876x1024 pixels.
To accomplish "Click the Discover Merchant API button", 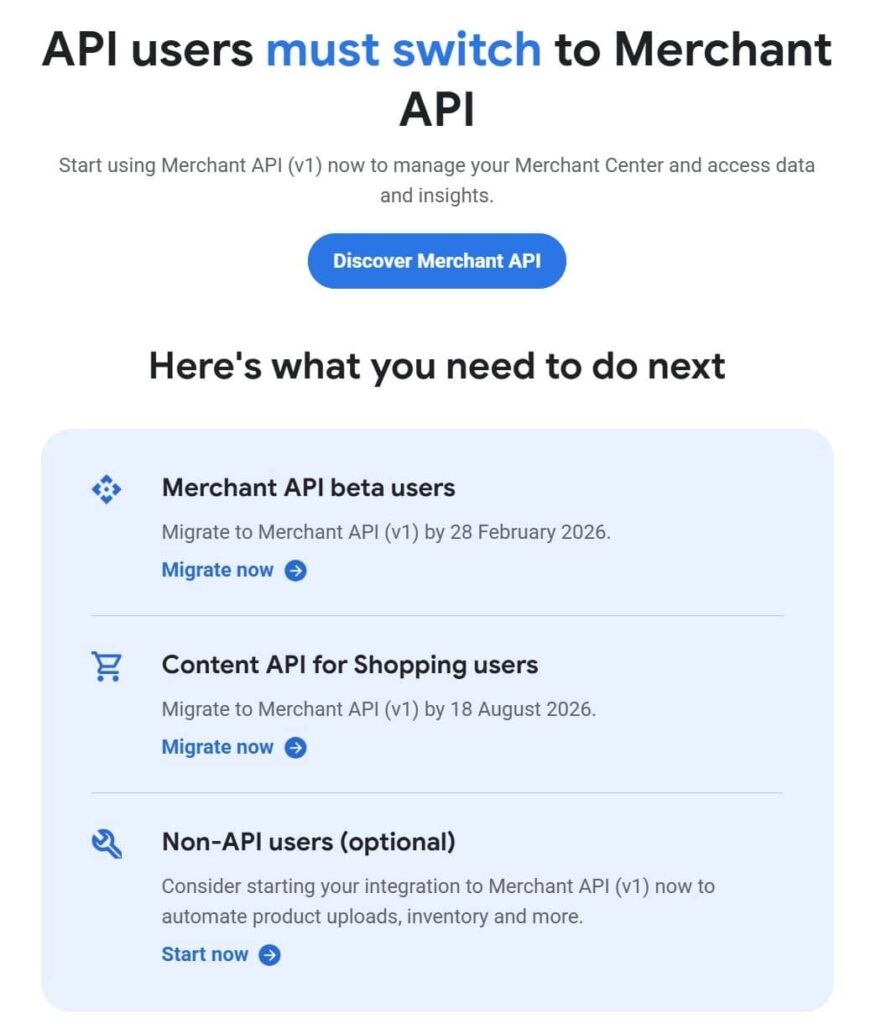I will [x=437, y=261].
